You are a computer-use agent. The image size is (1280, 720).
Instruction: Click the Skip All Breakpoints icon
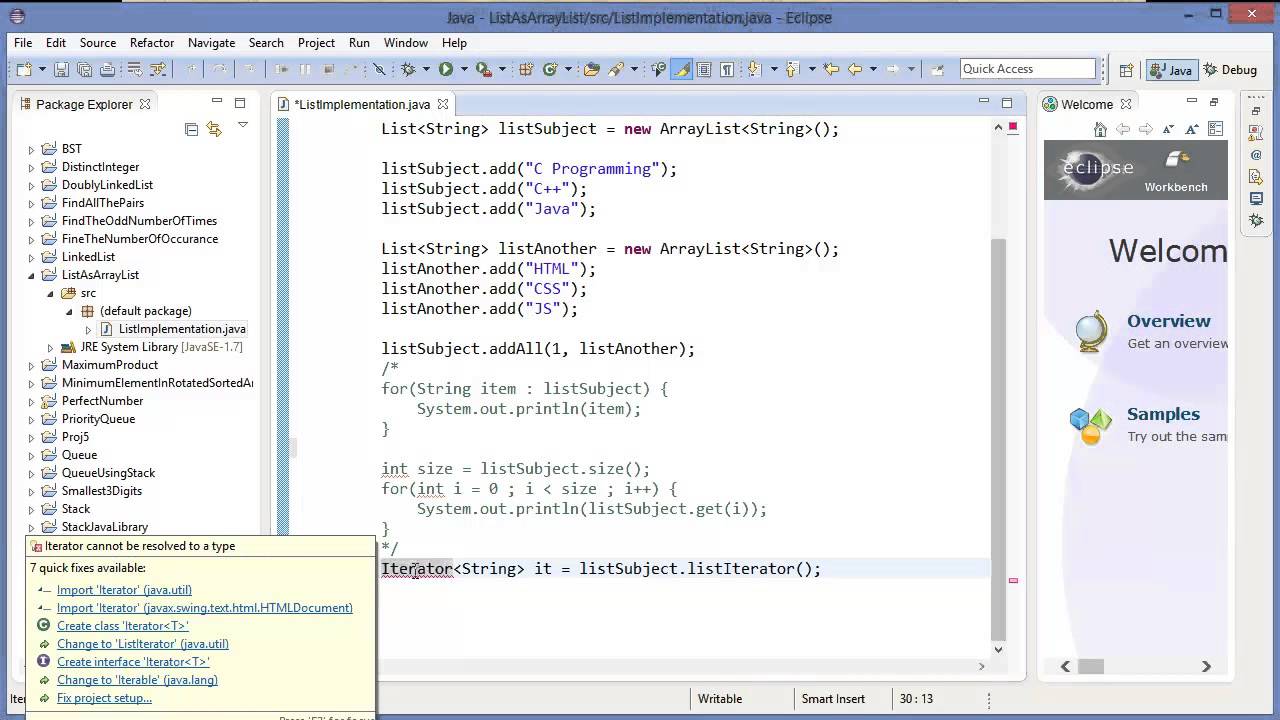coord(379,69)
